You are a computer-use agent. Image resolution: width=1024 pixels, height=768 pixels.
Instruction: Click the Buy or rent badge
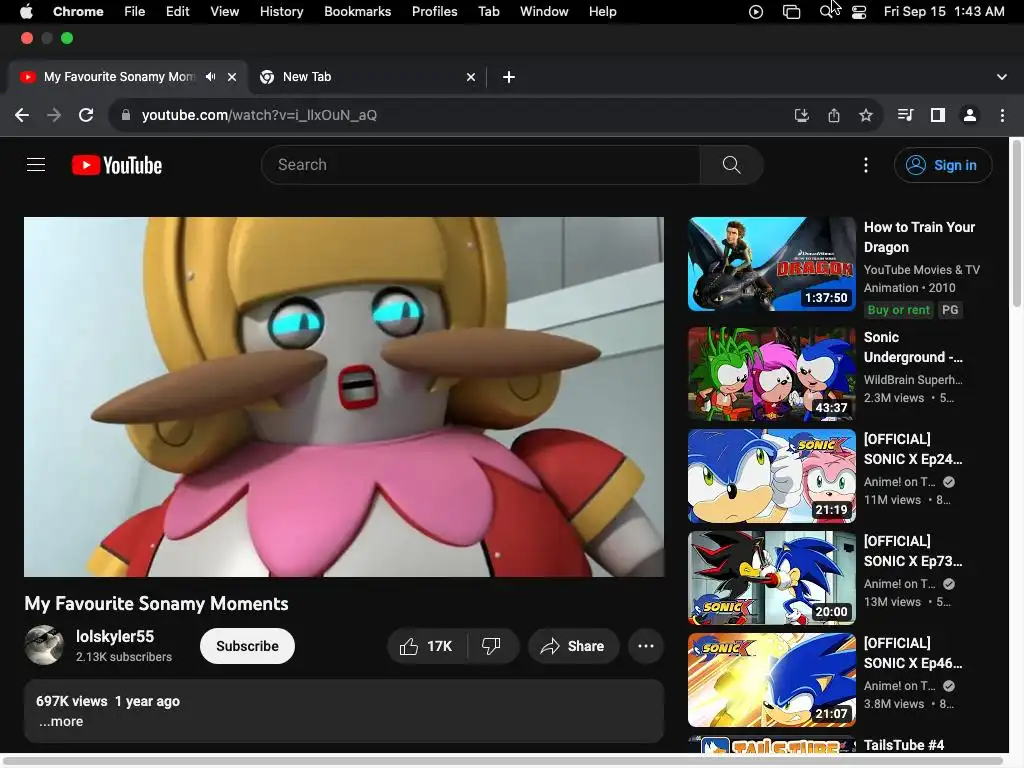pos(898,310)
